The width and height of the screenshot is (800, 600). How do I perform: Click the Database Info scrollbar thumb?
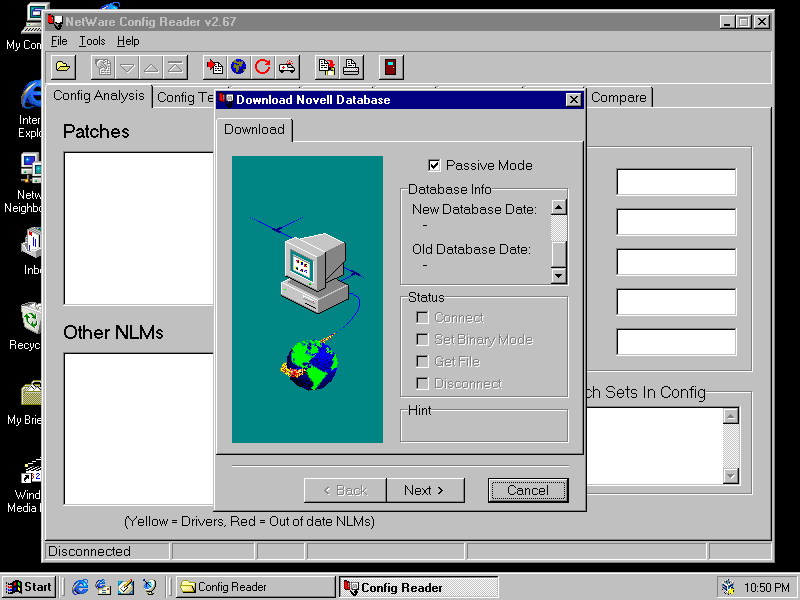559,254
